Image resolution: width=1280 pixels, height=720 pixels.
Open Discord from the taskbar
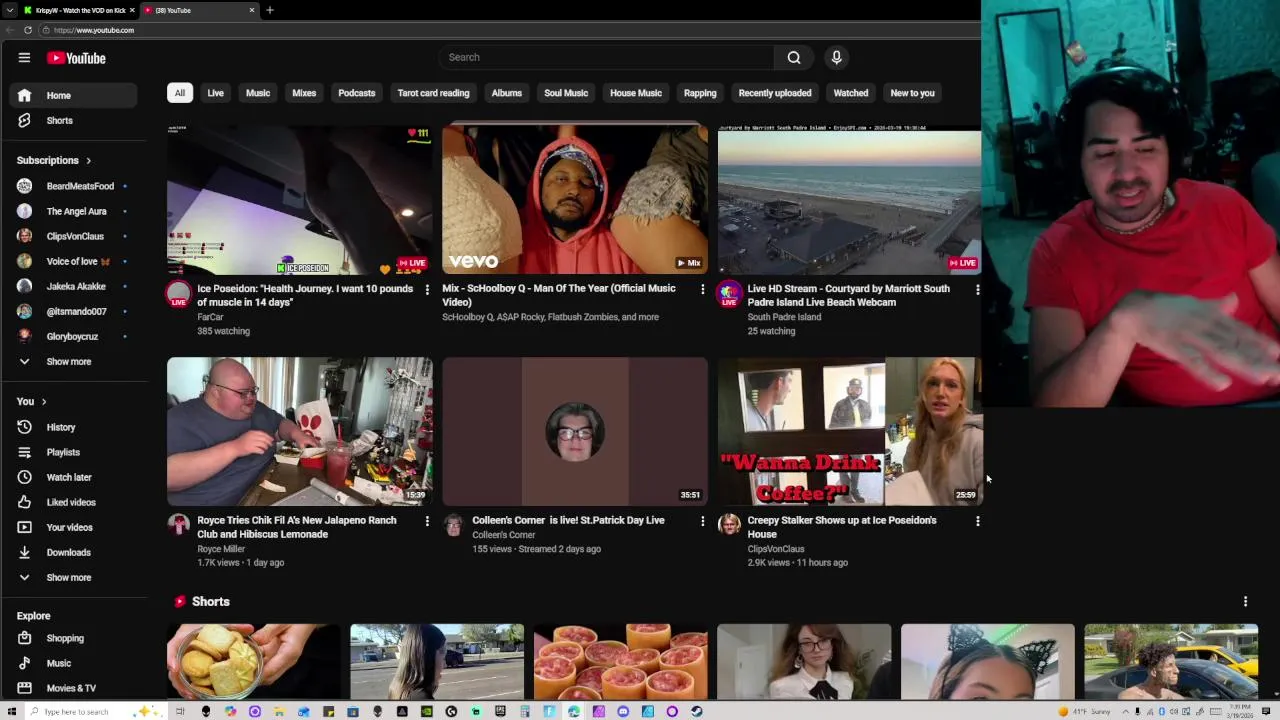click(x=623, y=711)
